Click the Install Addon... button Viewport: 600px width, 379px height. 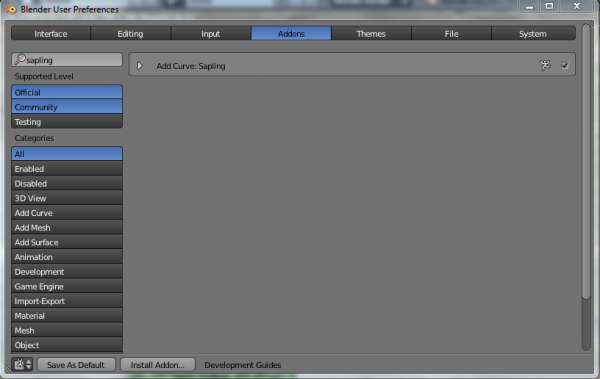(x=158, y=364)
